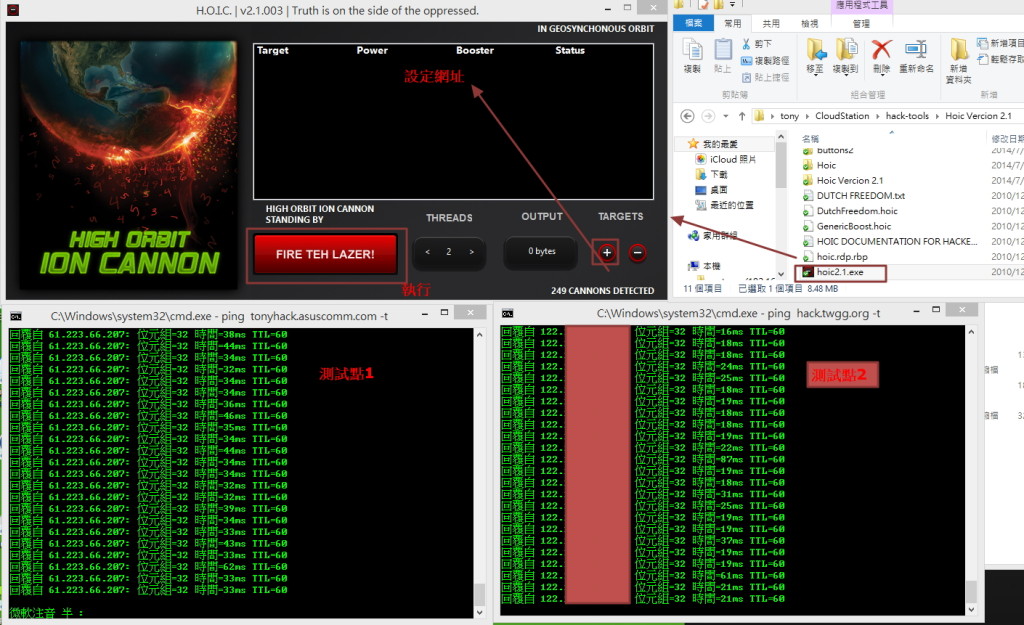Select 桌面 in the sidebar
Viewport: 1024px width, 625px height.
tap(711, 189)
